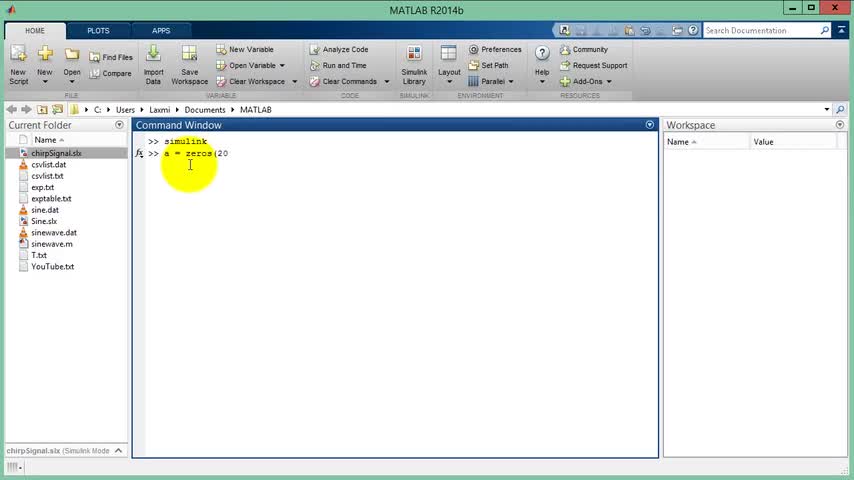Expand the Clear Workspace dropdown arrow
854x480 pixels.
click(x=295, y=82)
